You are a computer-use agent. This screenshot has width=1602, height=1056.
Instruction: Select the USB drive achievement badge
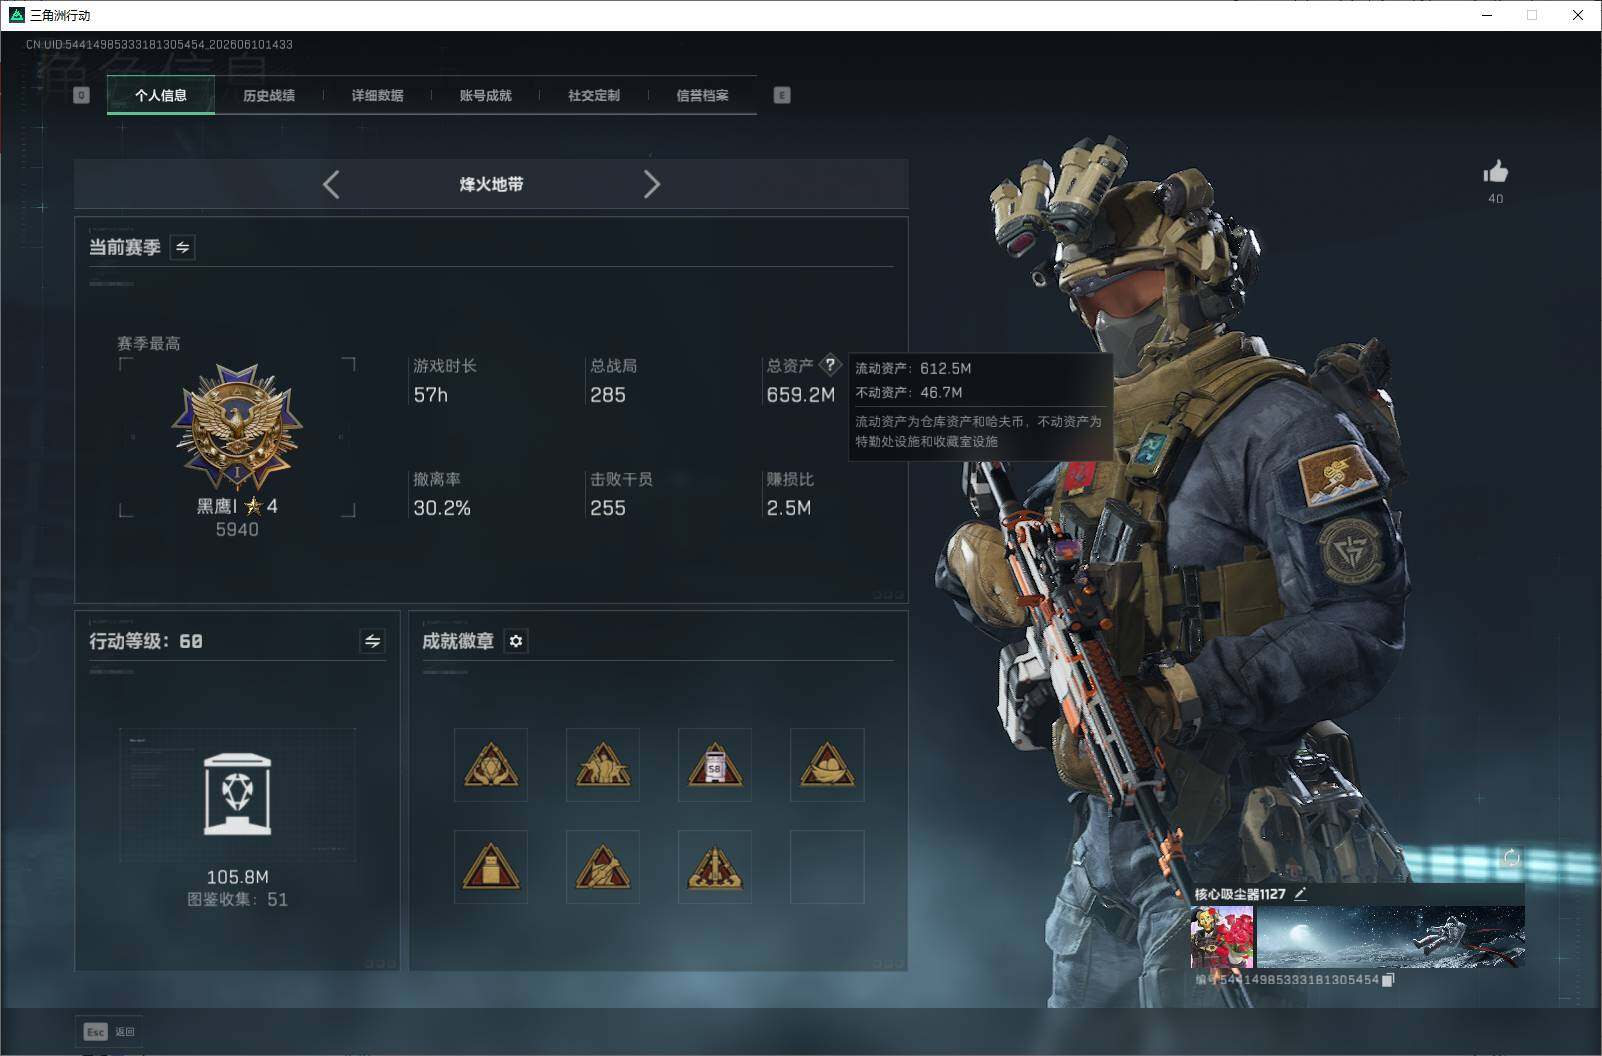491,867
